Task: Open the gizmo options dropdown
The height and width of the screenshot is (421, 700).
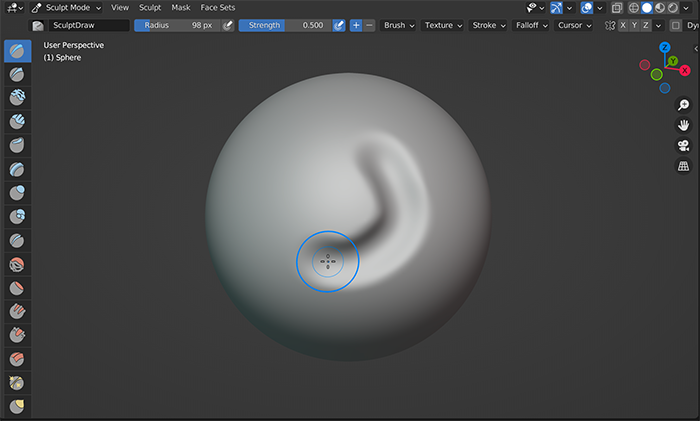Action: click(x=569, y=8)
